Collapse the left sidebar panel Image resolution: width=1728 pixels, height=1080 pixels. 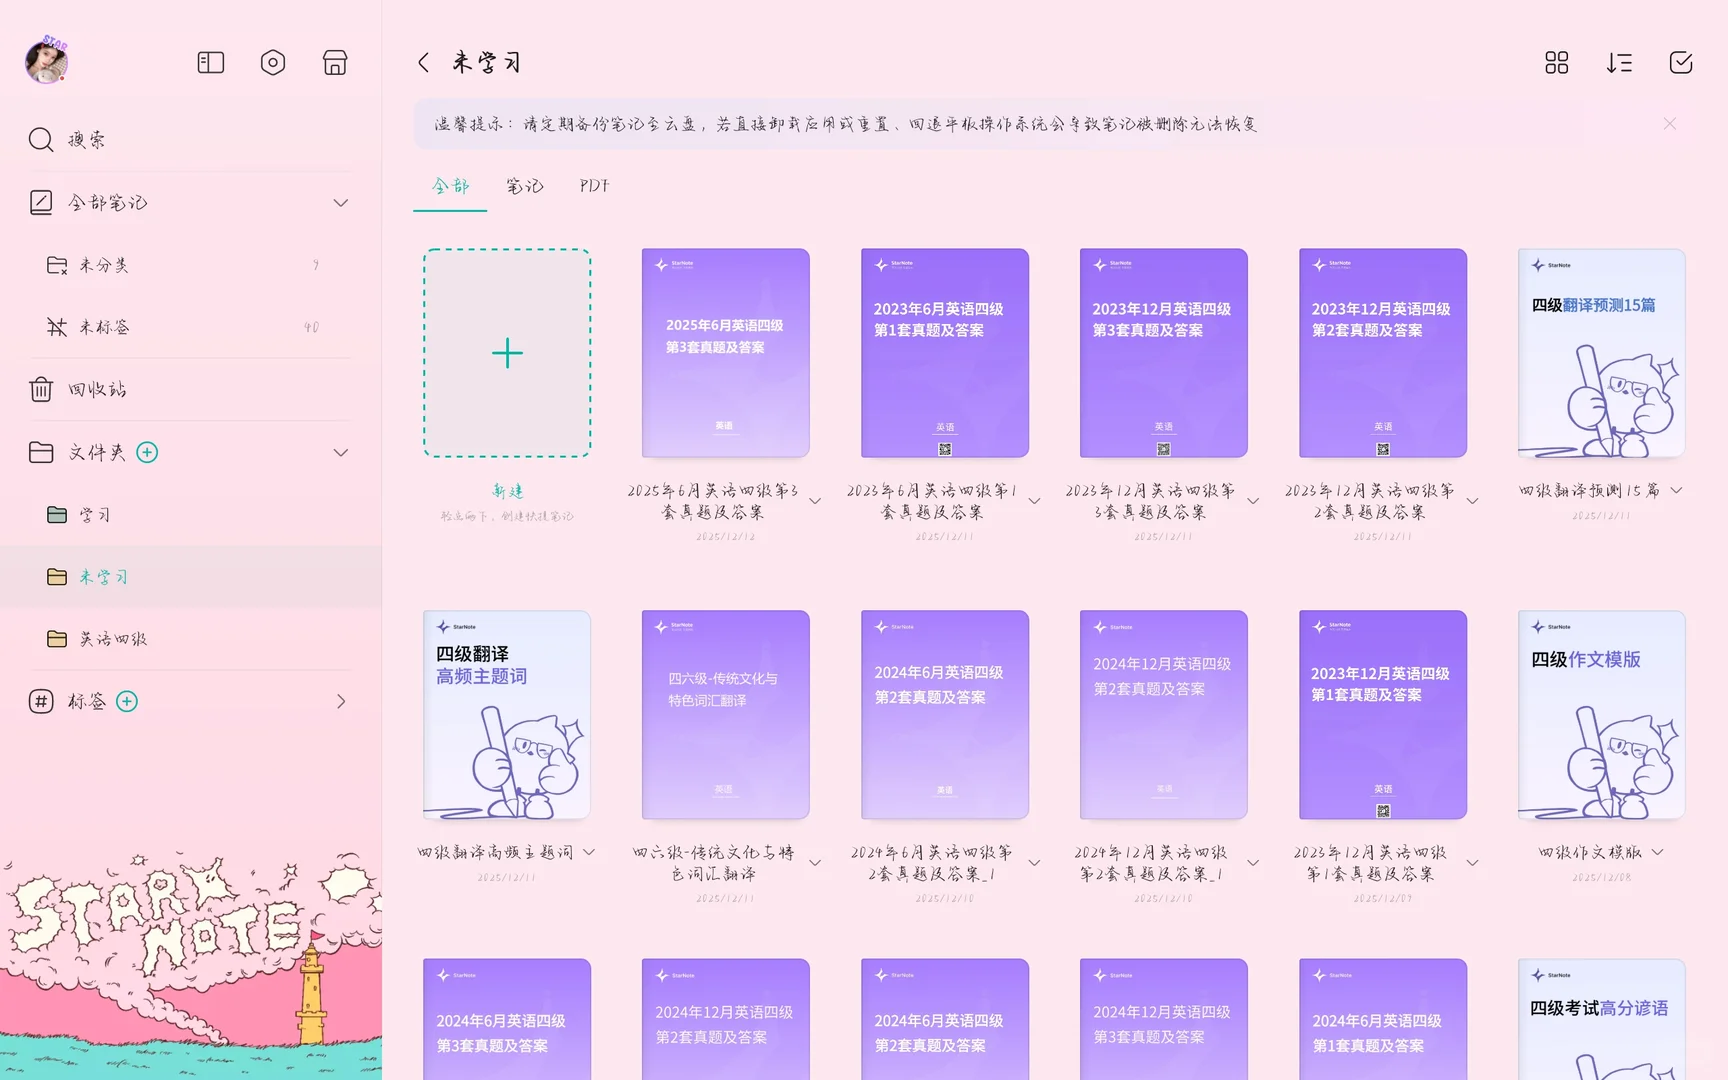[x=210, y=62]
